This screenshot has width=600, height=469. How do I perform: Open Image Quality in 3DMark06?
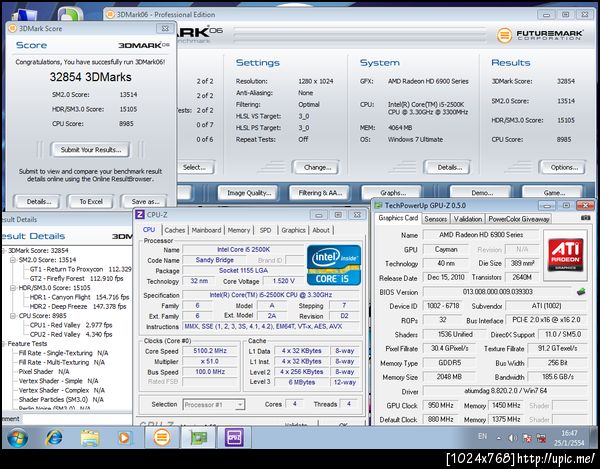coord(249,193)
